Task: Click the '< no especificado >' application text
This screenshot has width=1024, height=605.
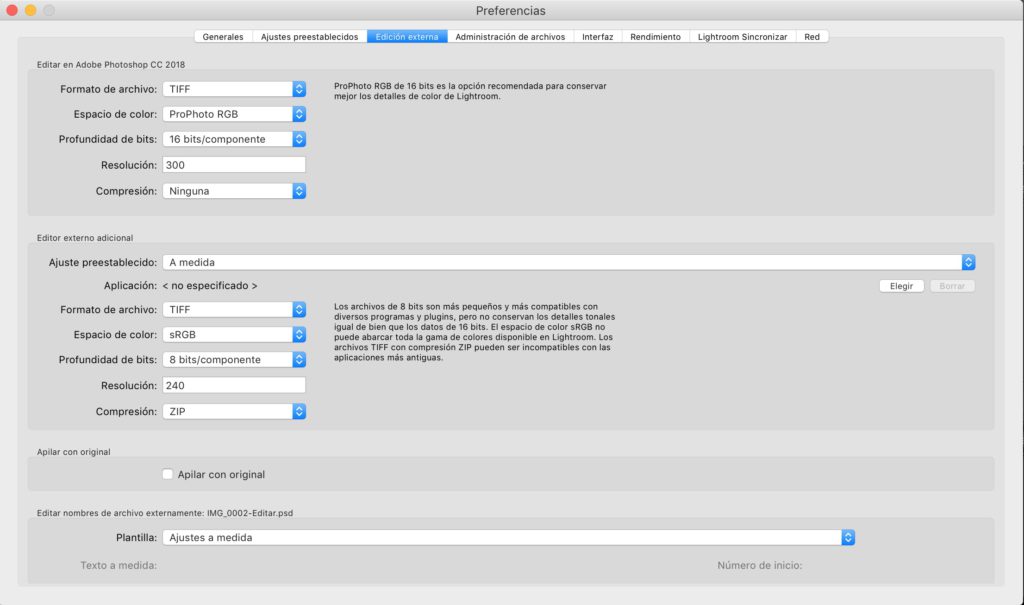Action: (210, 286)
